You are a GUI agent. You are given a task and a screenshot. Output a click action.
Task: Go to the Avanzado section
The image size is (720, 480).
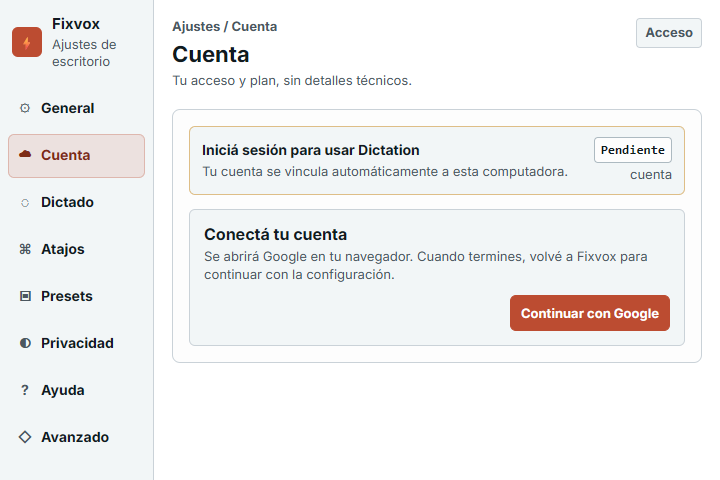(76, 437)
